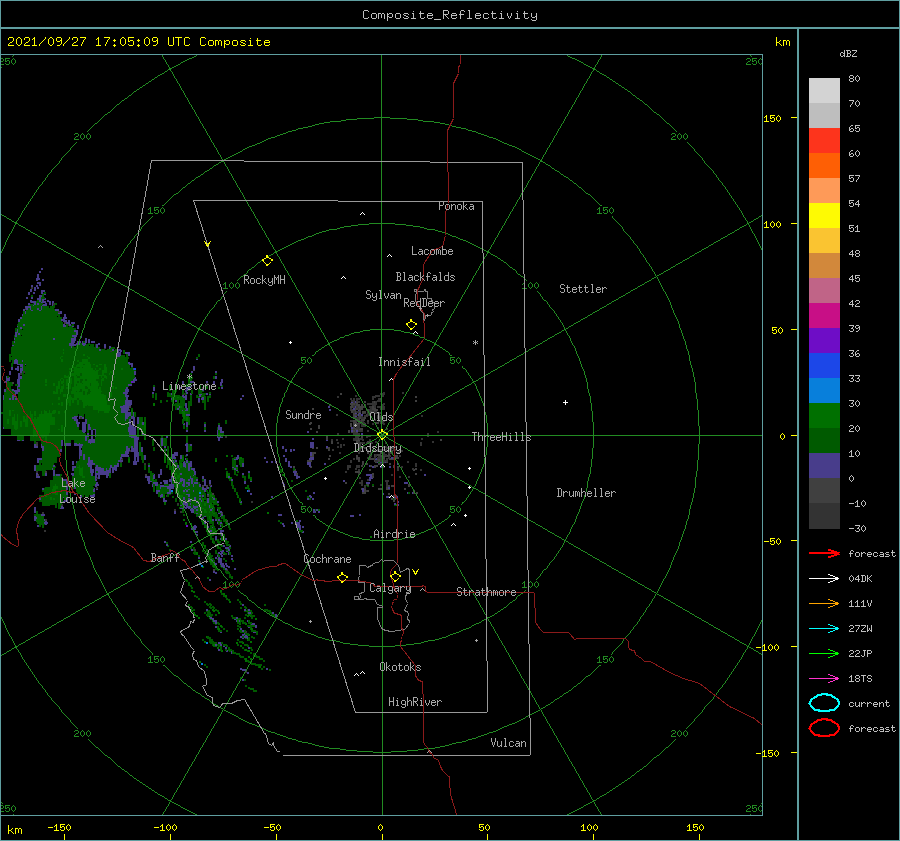Image resolution: width=900 pixels, height=841 pixels.
Task: Click the light grey 80 dBZ swatch
Action: (x=824, y=90)
